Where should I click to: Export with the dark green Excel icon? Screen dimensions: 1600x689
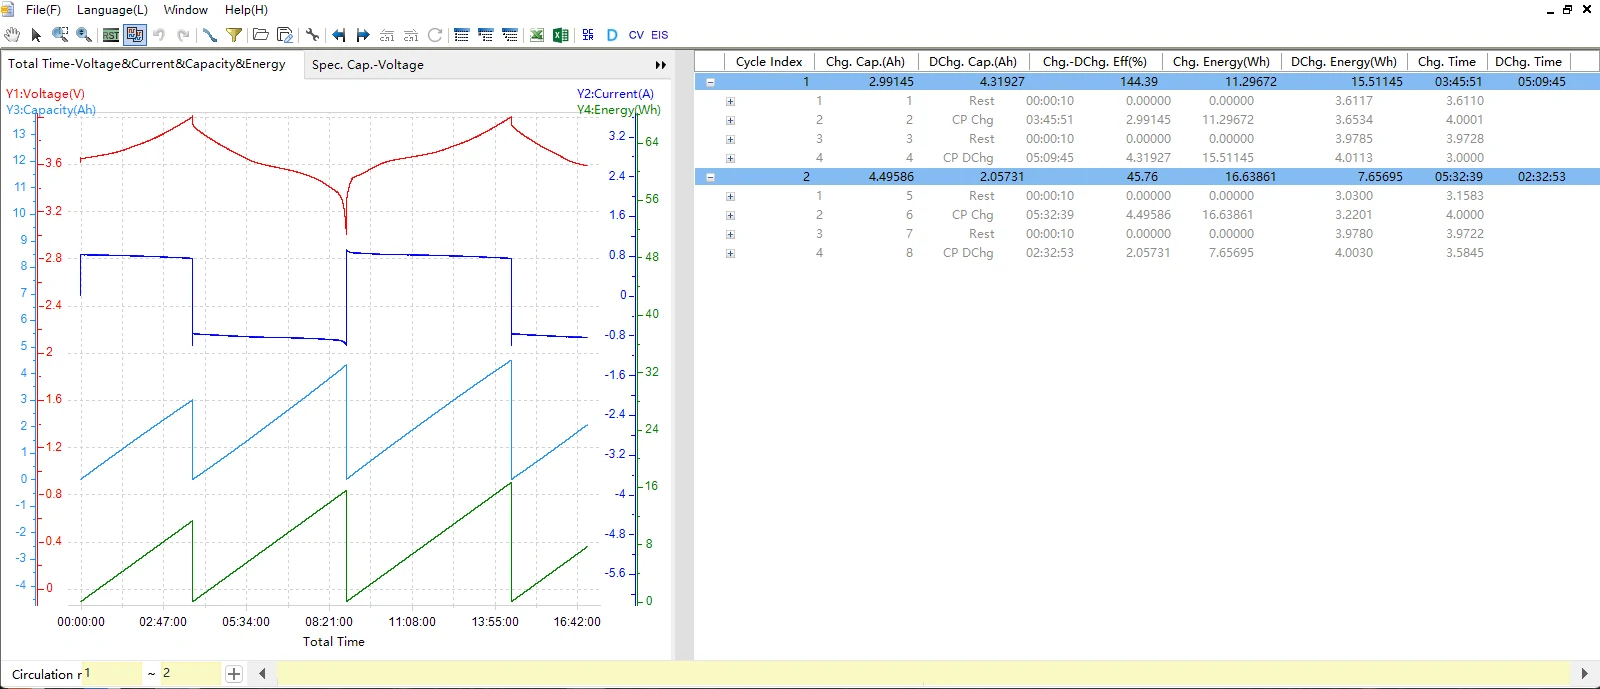561,35
